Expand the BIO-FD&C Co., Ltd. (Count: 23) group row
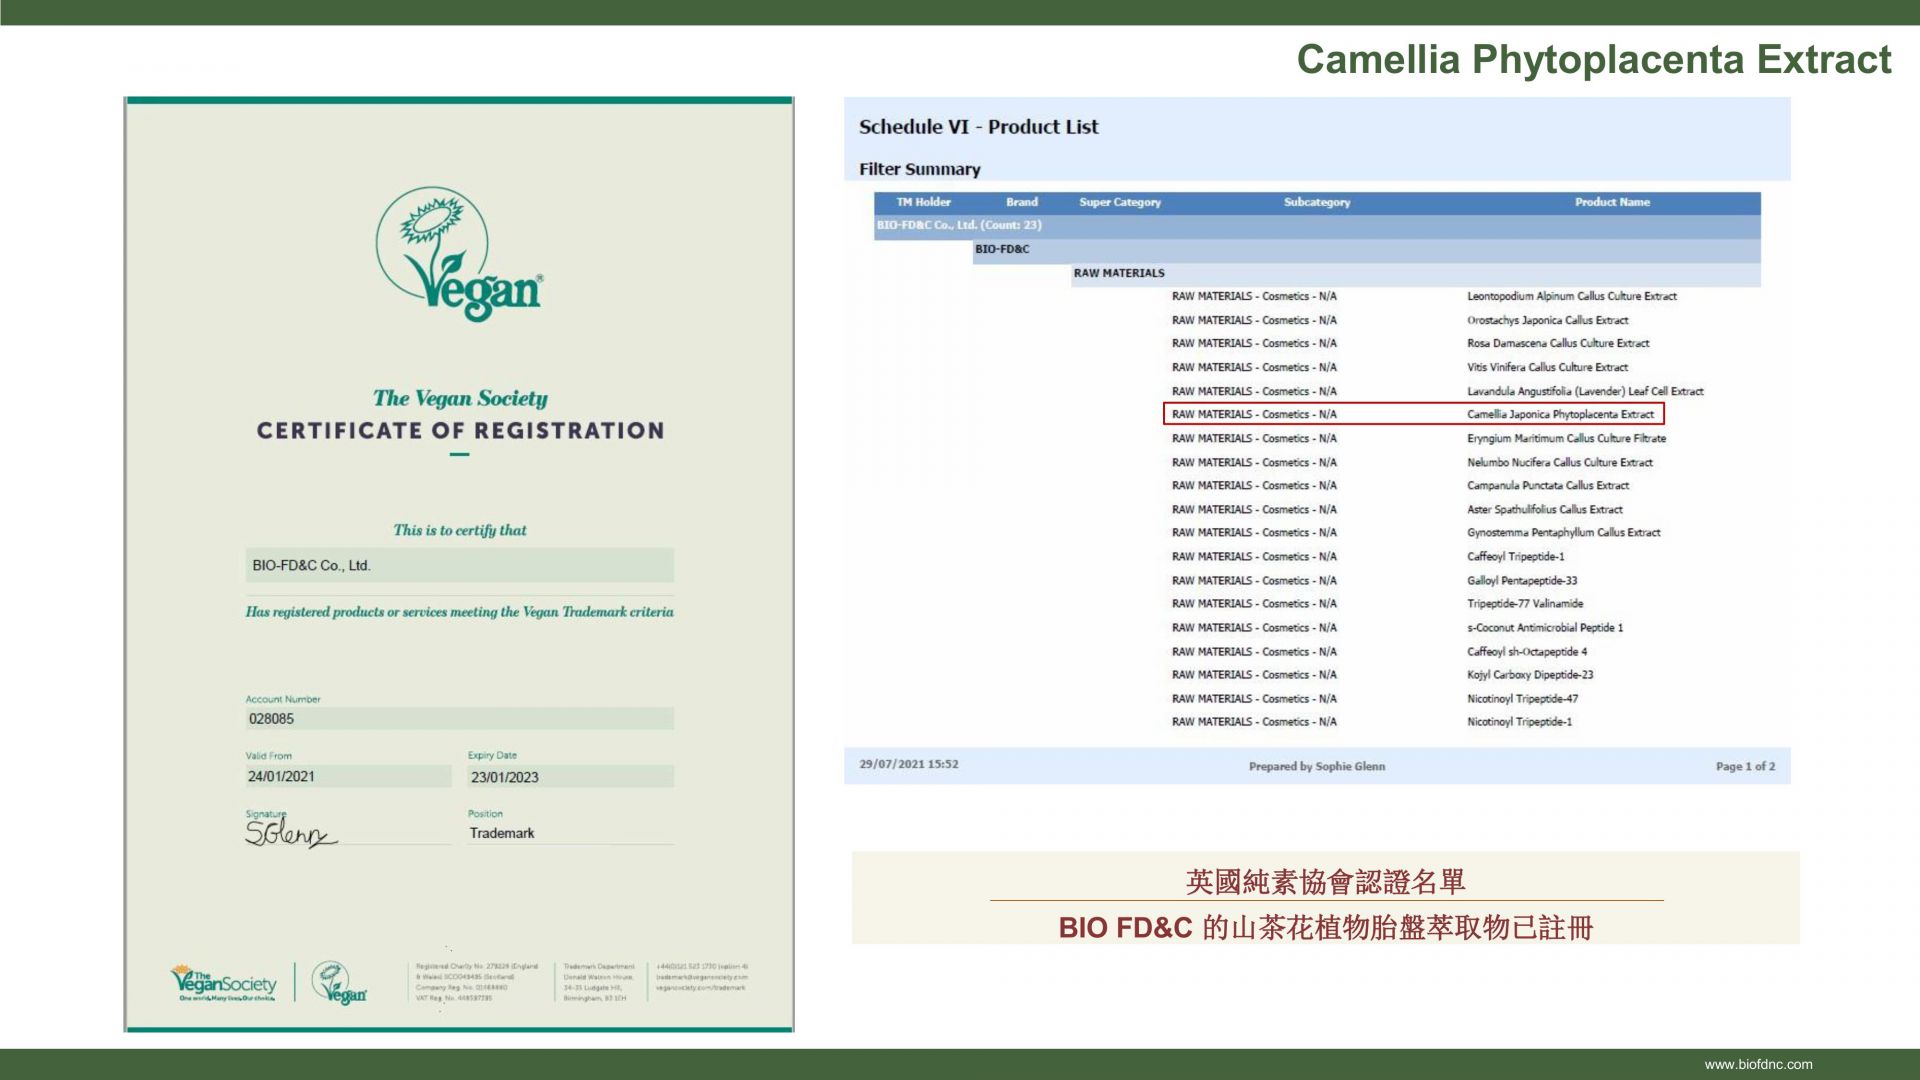The image size is (1920, 1080). pyautogui.click(x=958, y=225)
